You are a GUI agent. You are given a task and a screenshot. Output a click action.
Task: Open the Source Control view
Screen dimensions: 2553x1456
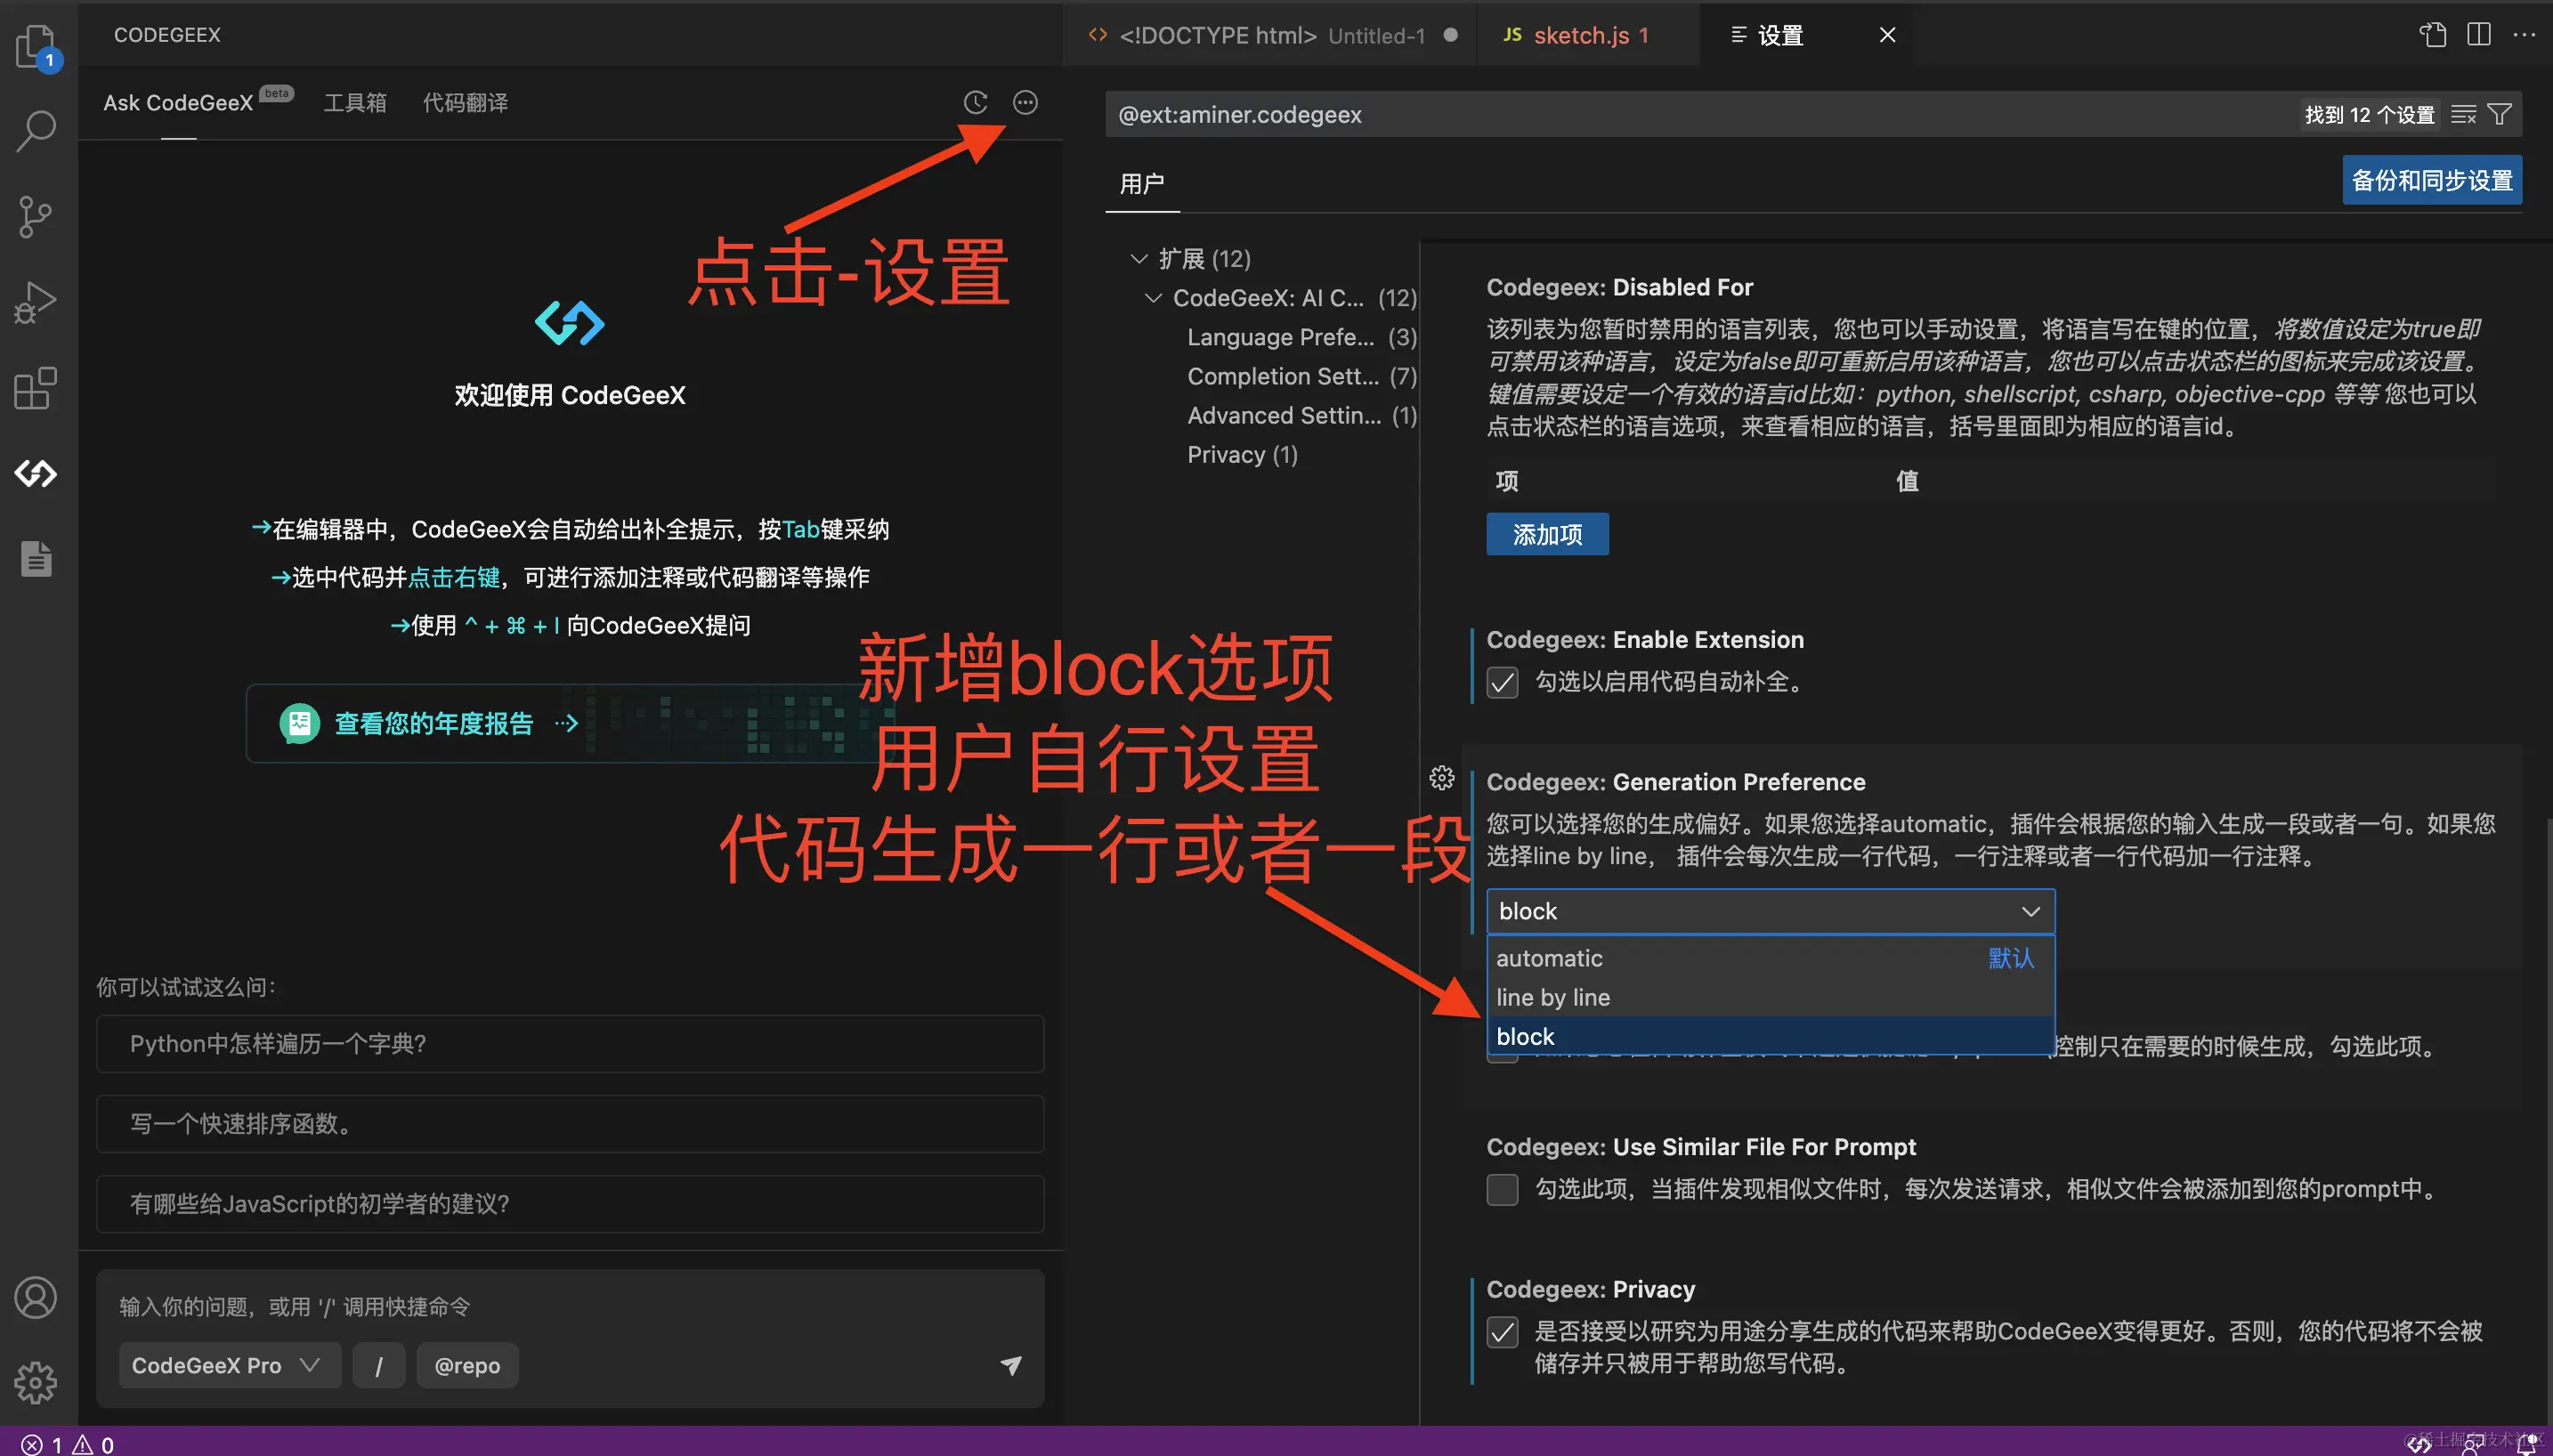[36, 216]
